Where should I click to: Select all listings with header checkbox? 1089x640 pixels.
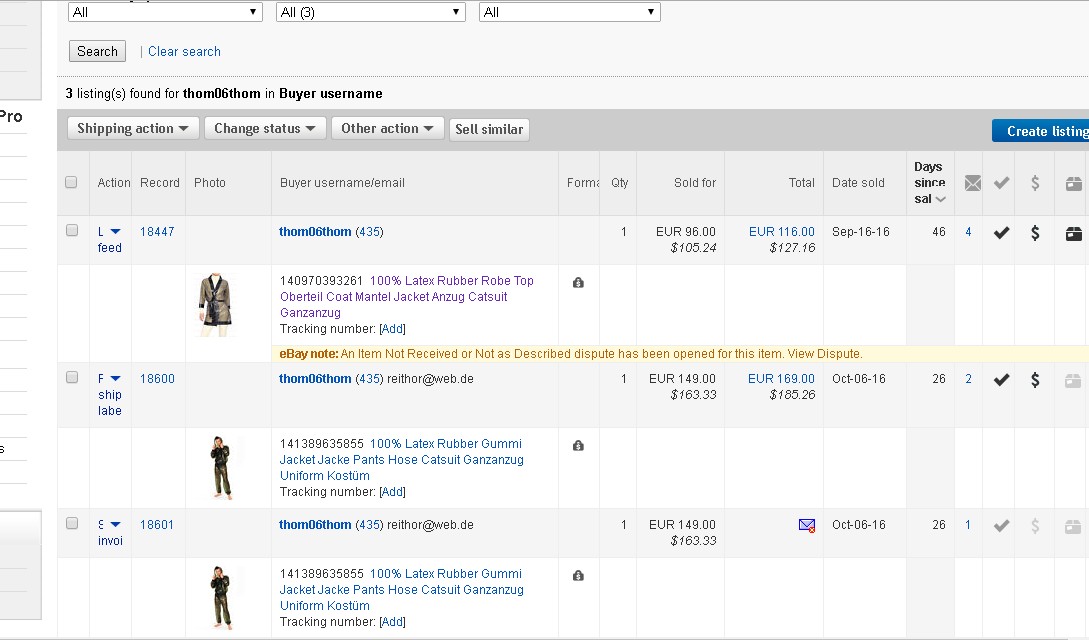71,182
